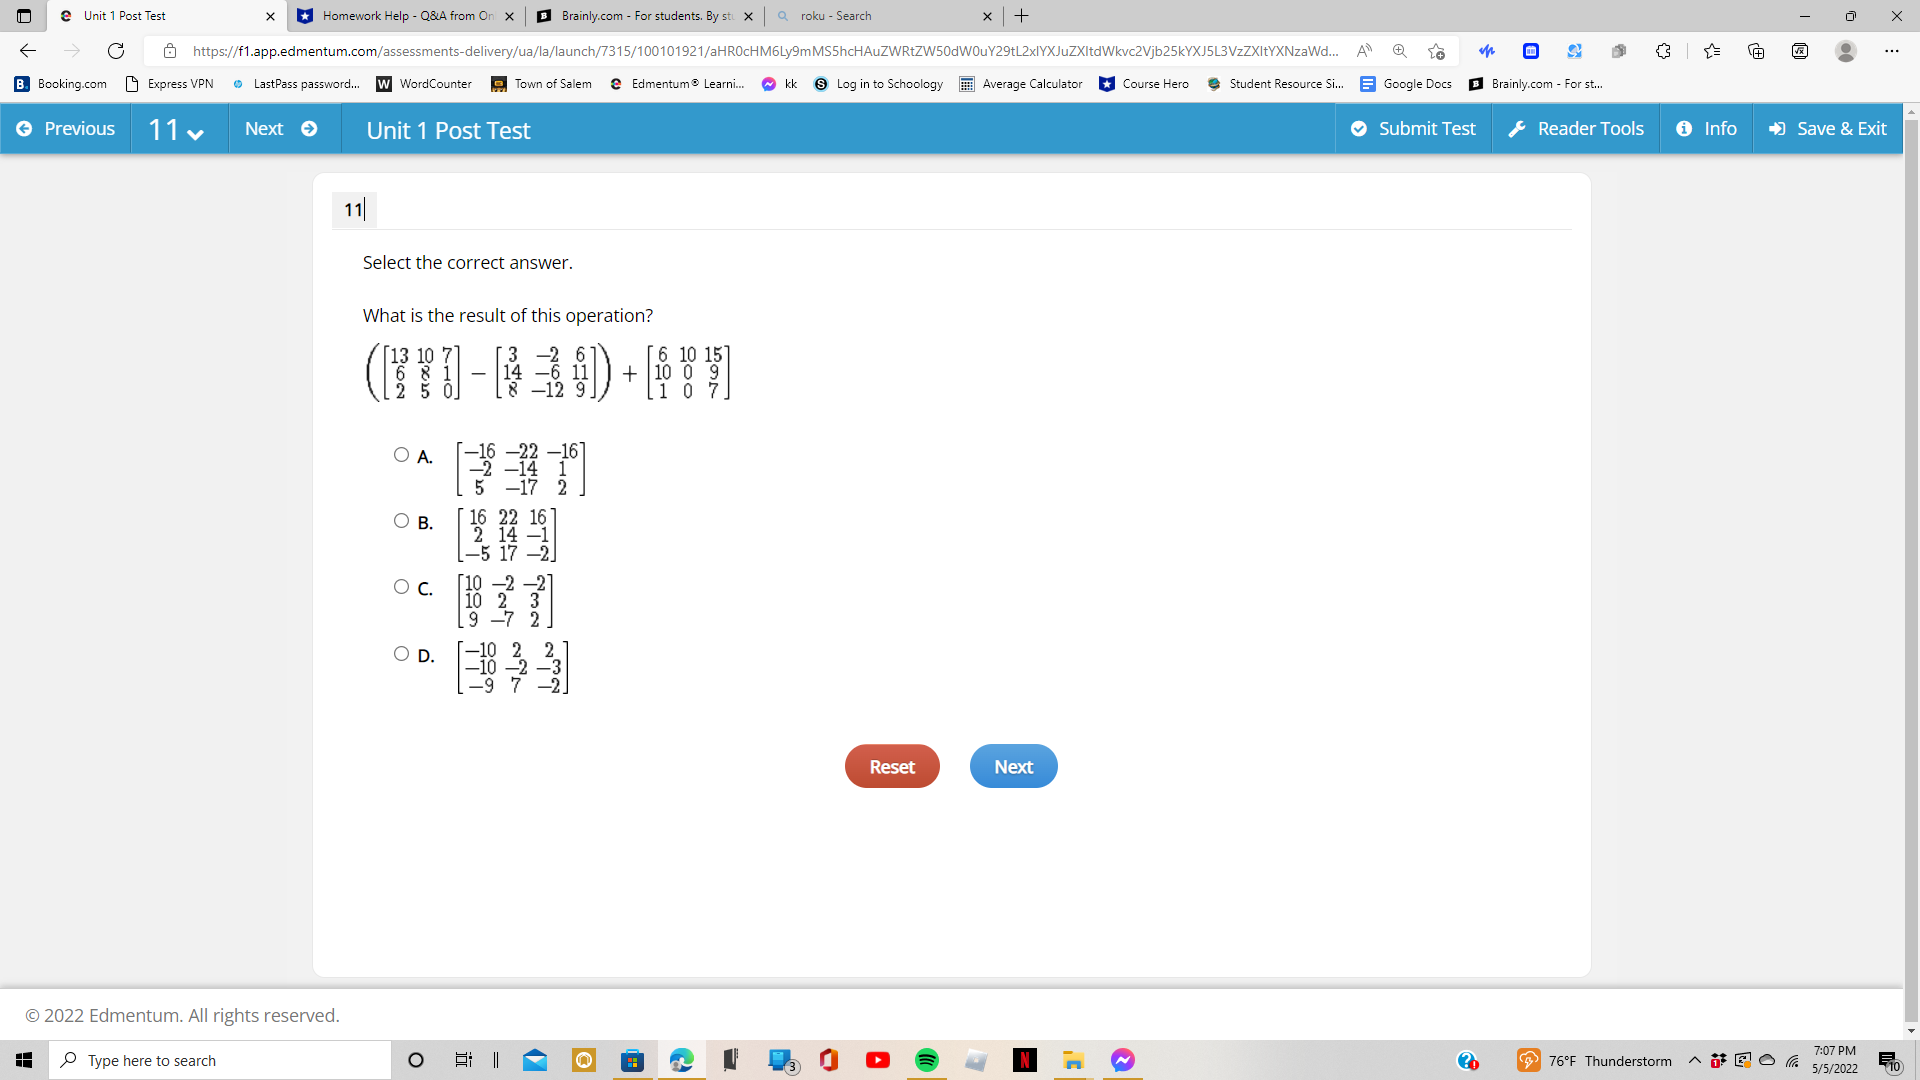This screenshot has height=1080, width=1920.
Task: Select answer choice C
Action: [401, 586]
